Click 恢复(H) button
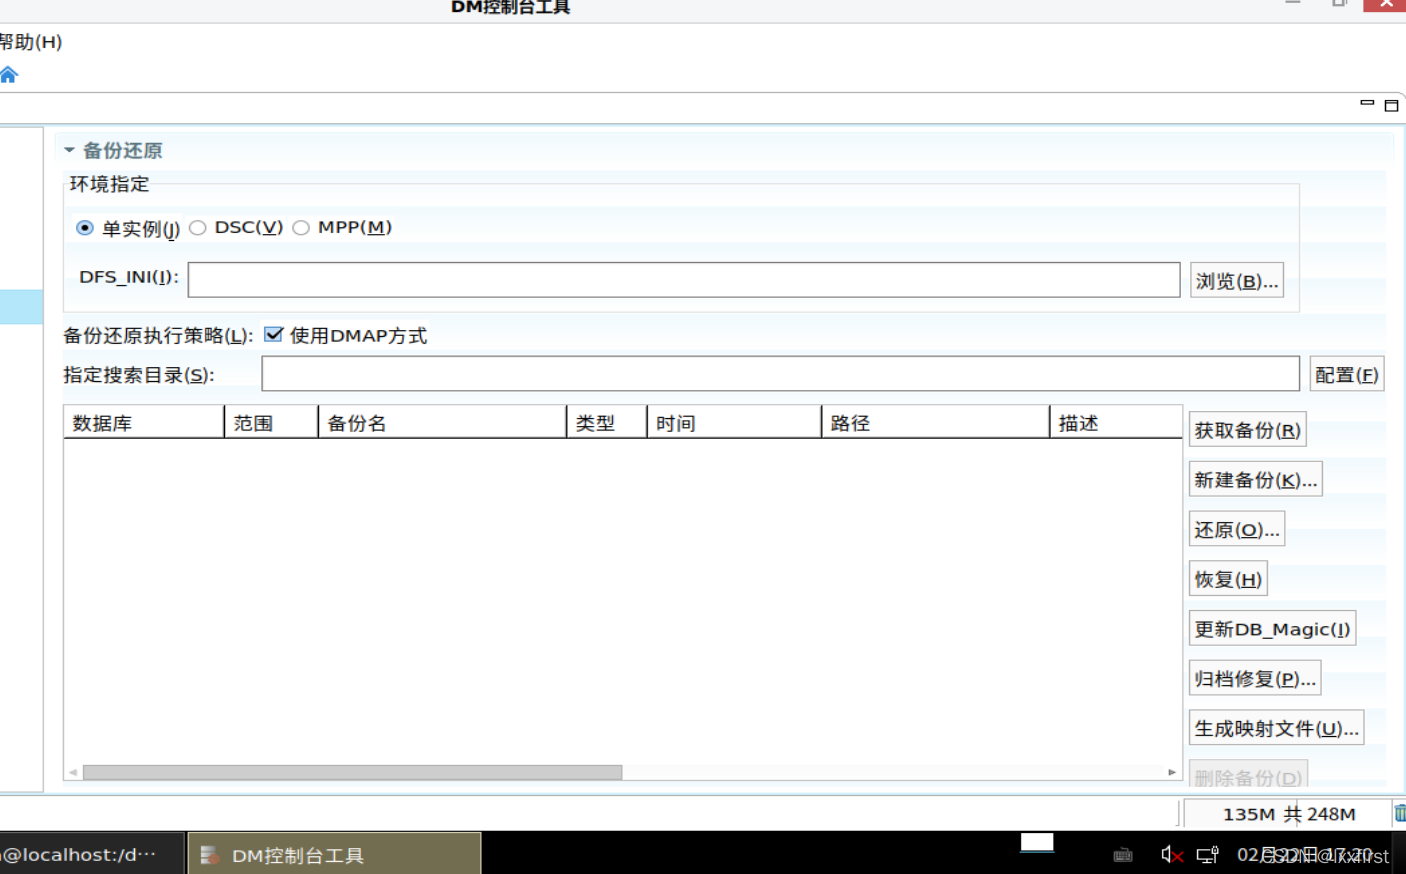 1228,579
